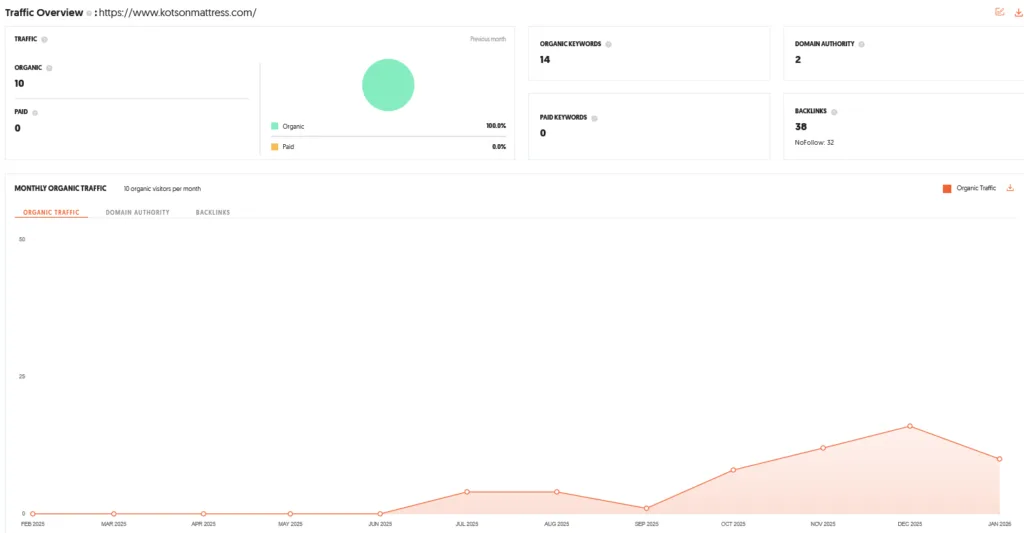Click the NOV 2025 data point on chart
This screenshot has height=533, width=1024.
tap(823, 448)
